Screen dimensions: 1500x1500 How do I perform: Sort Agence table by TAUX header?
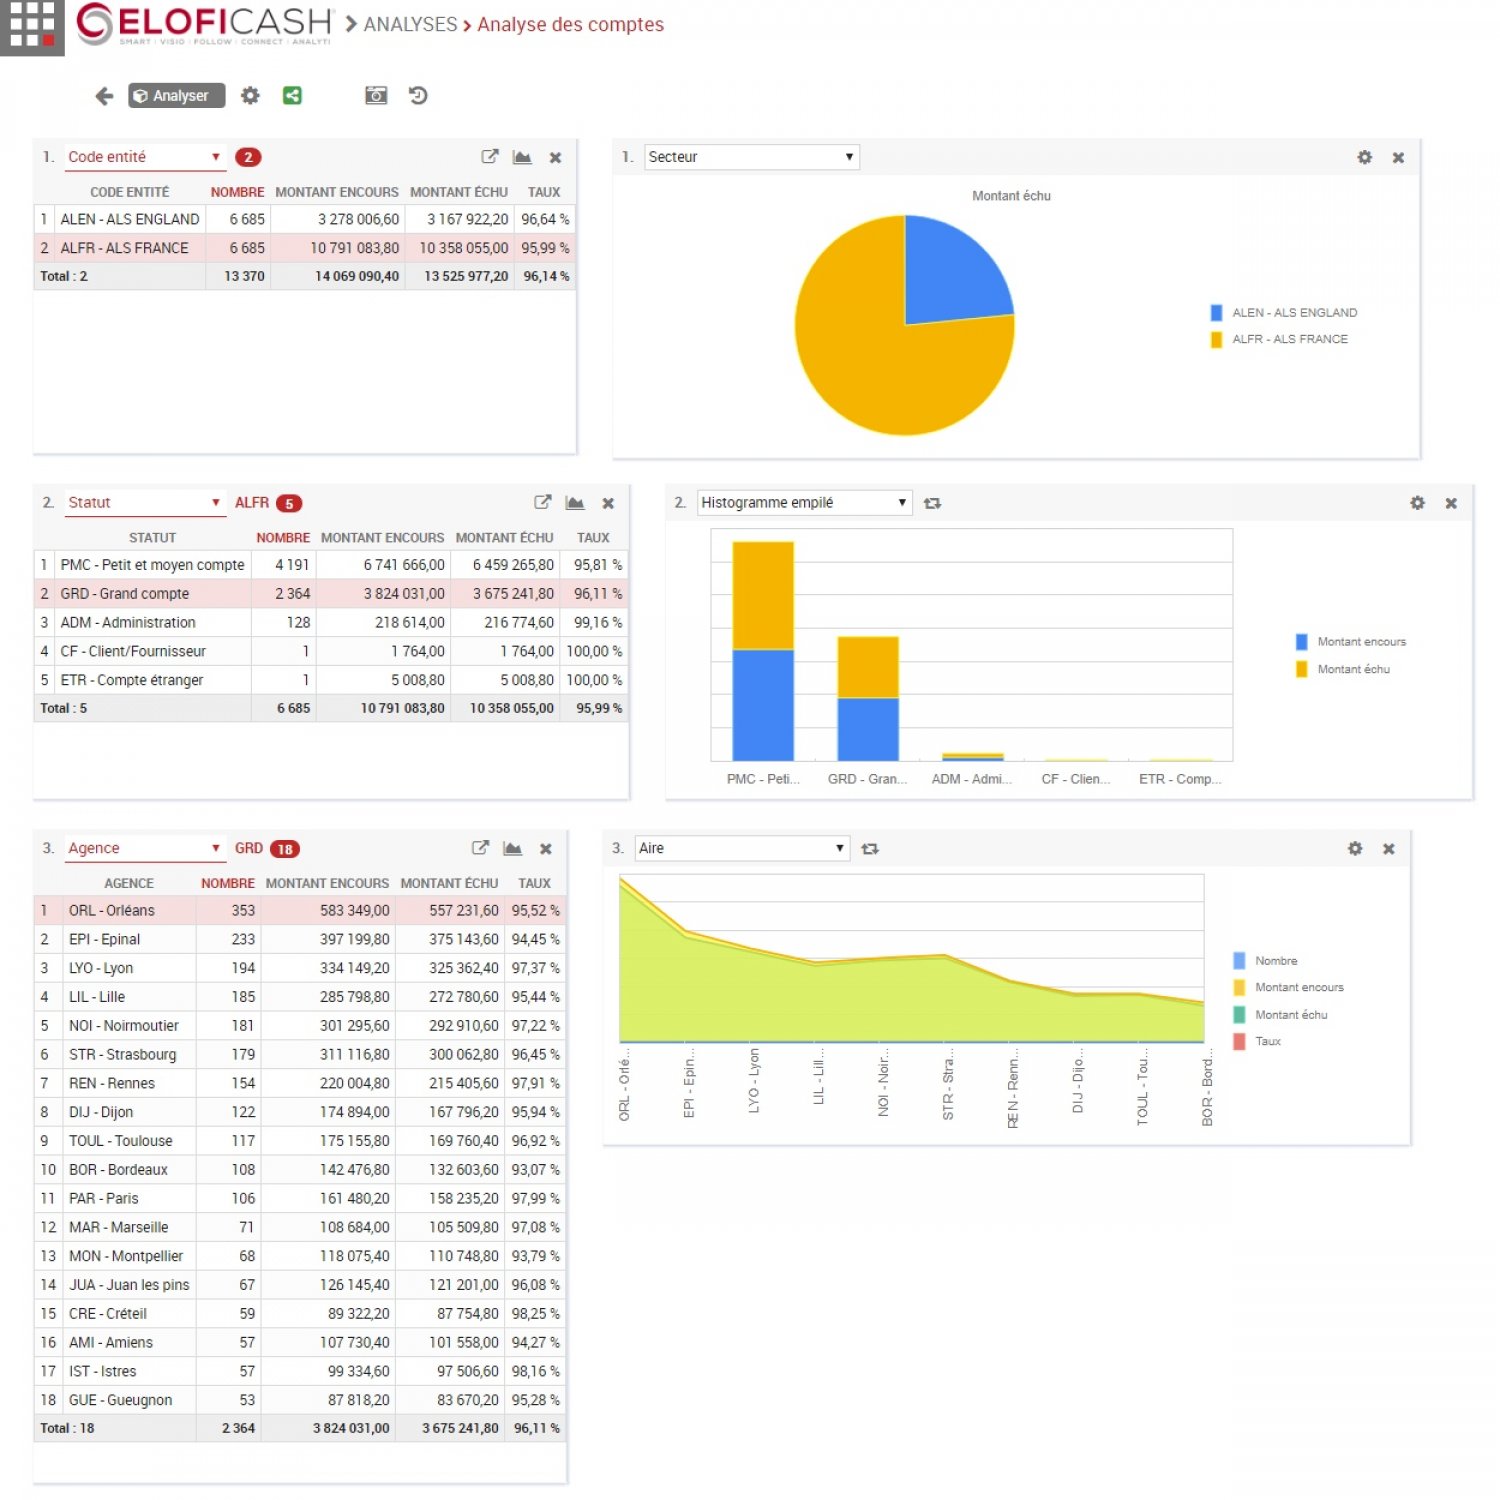click(534, 883)
